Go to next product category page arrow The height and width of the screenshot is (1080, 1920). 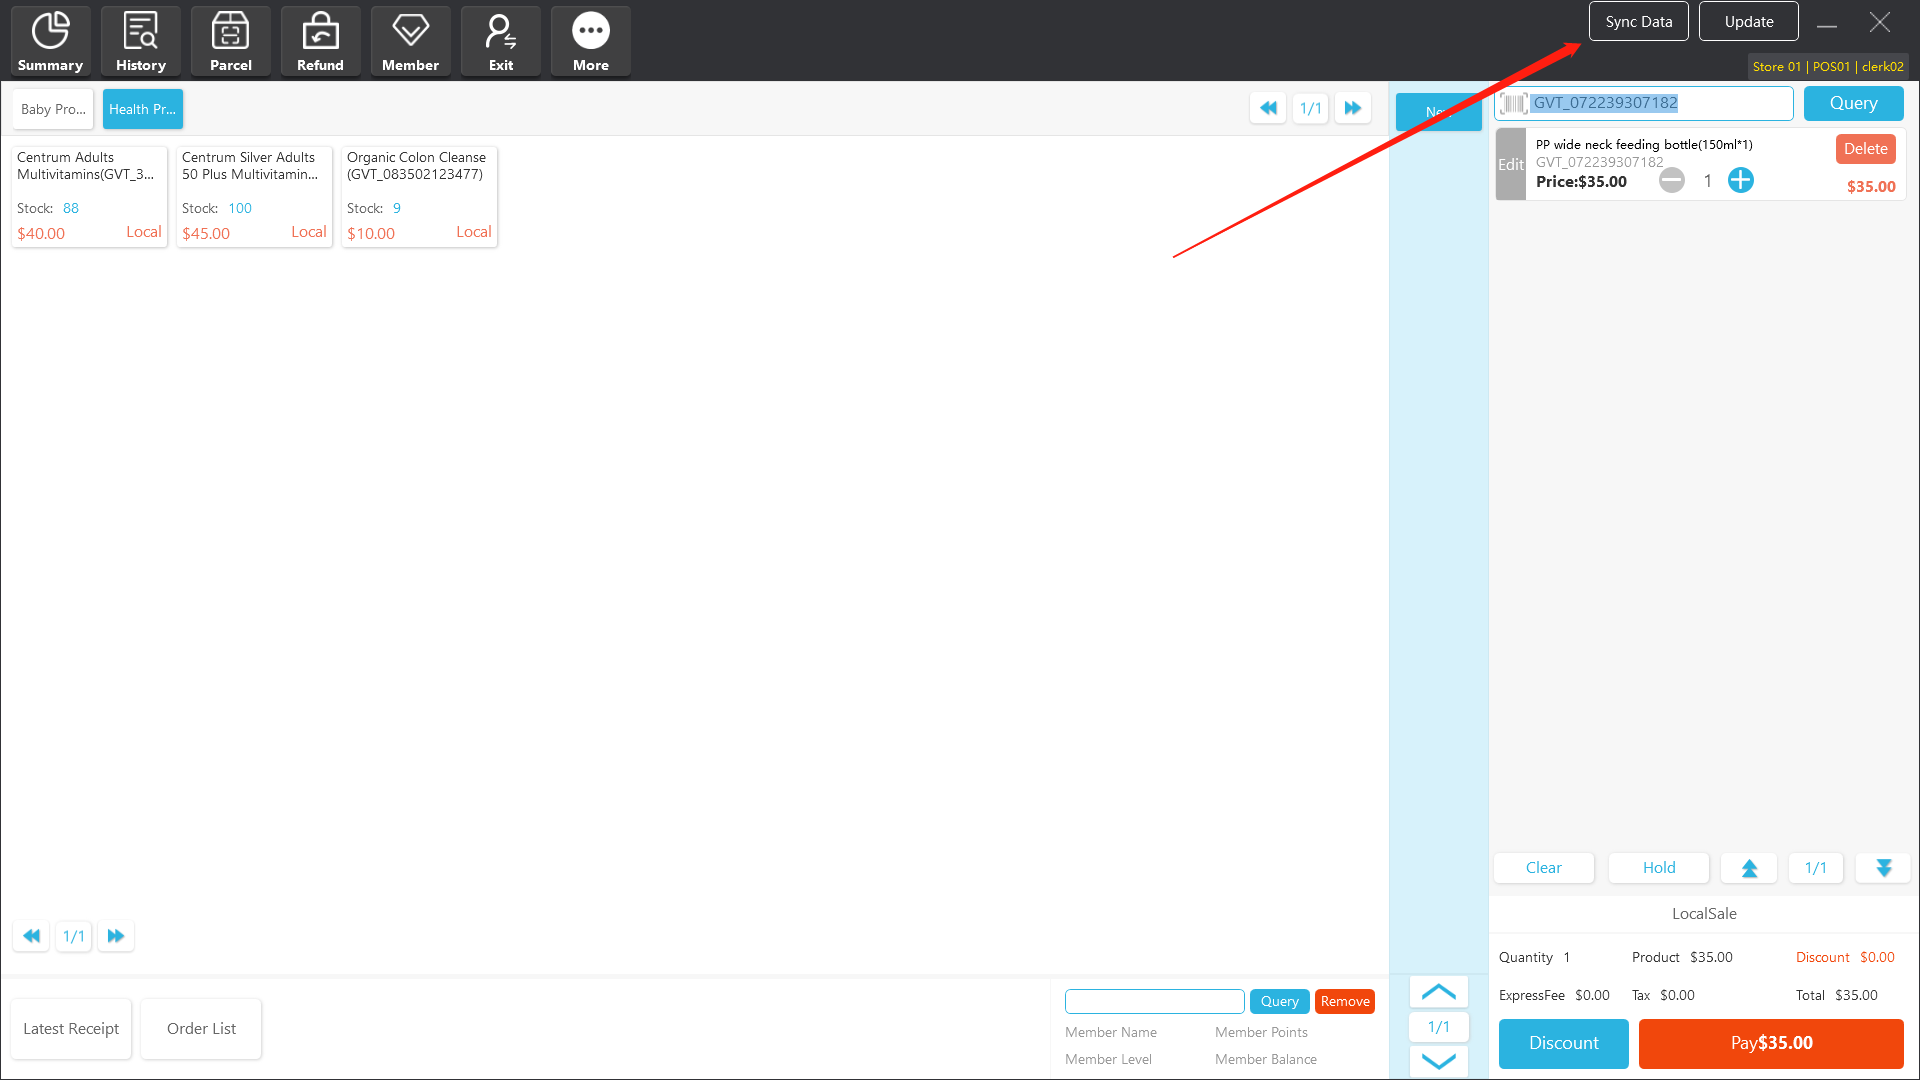pos(1352,108)
